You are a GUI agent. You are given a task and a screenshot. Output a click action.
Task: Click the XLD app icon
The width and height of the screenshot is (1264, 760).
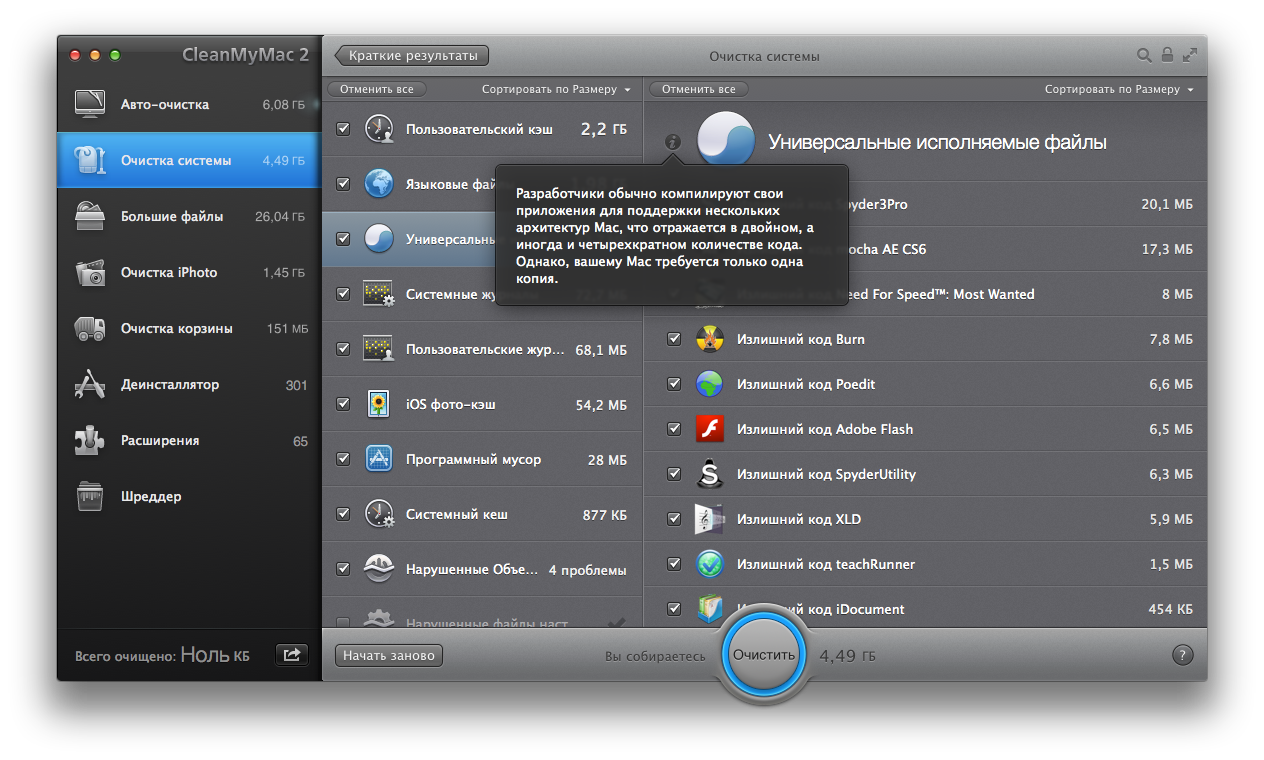tap(709, 519)
